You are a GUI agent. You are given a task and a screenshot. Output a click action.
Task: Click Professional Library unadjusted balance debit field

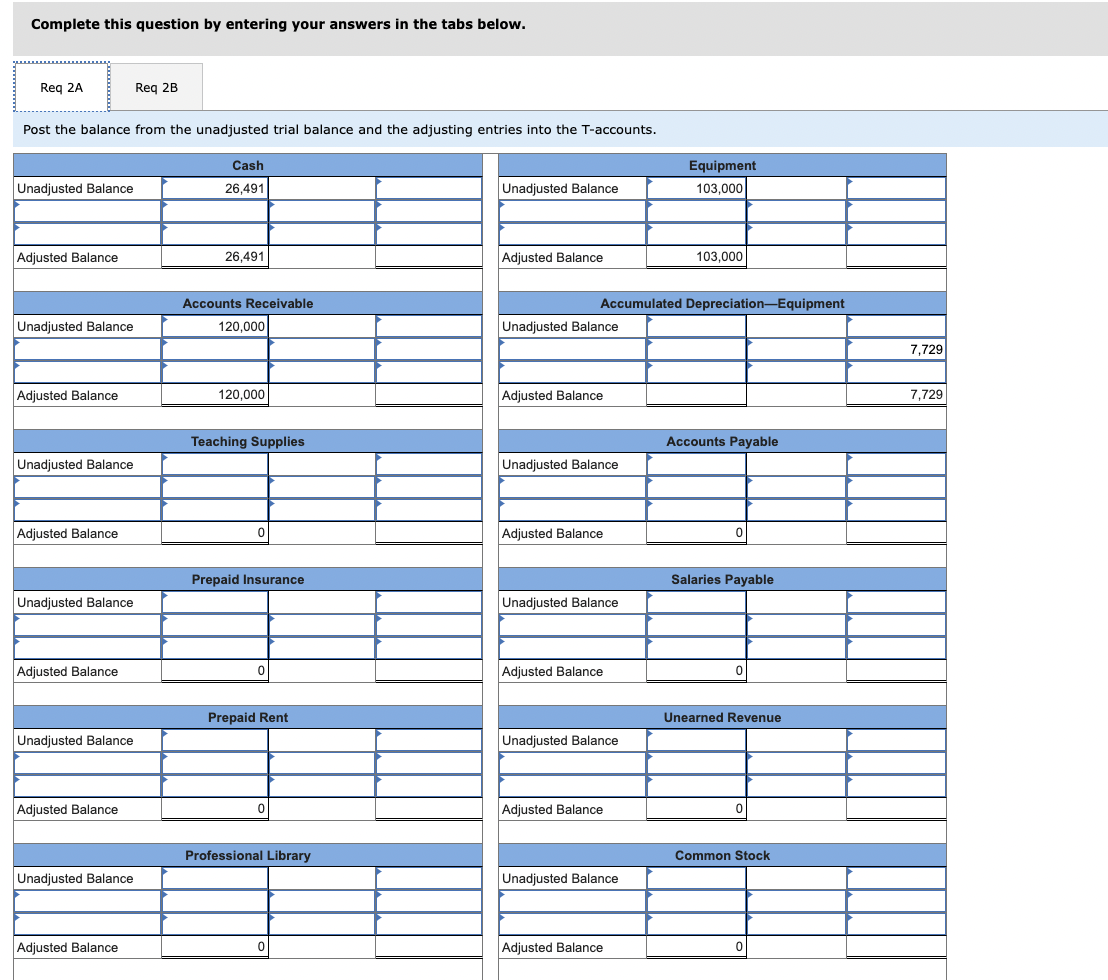tap(215, 878)
